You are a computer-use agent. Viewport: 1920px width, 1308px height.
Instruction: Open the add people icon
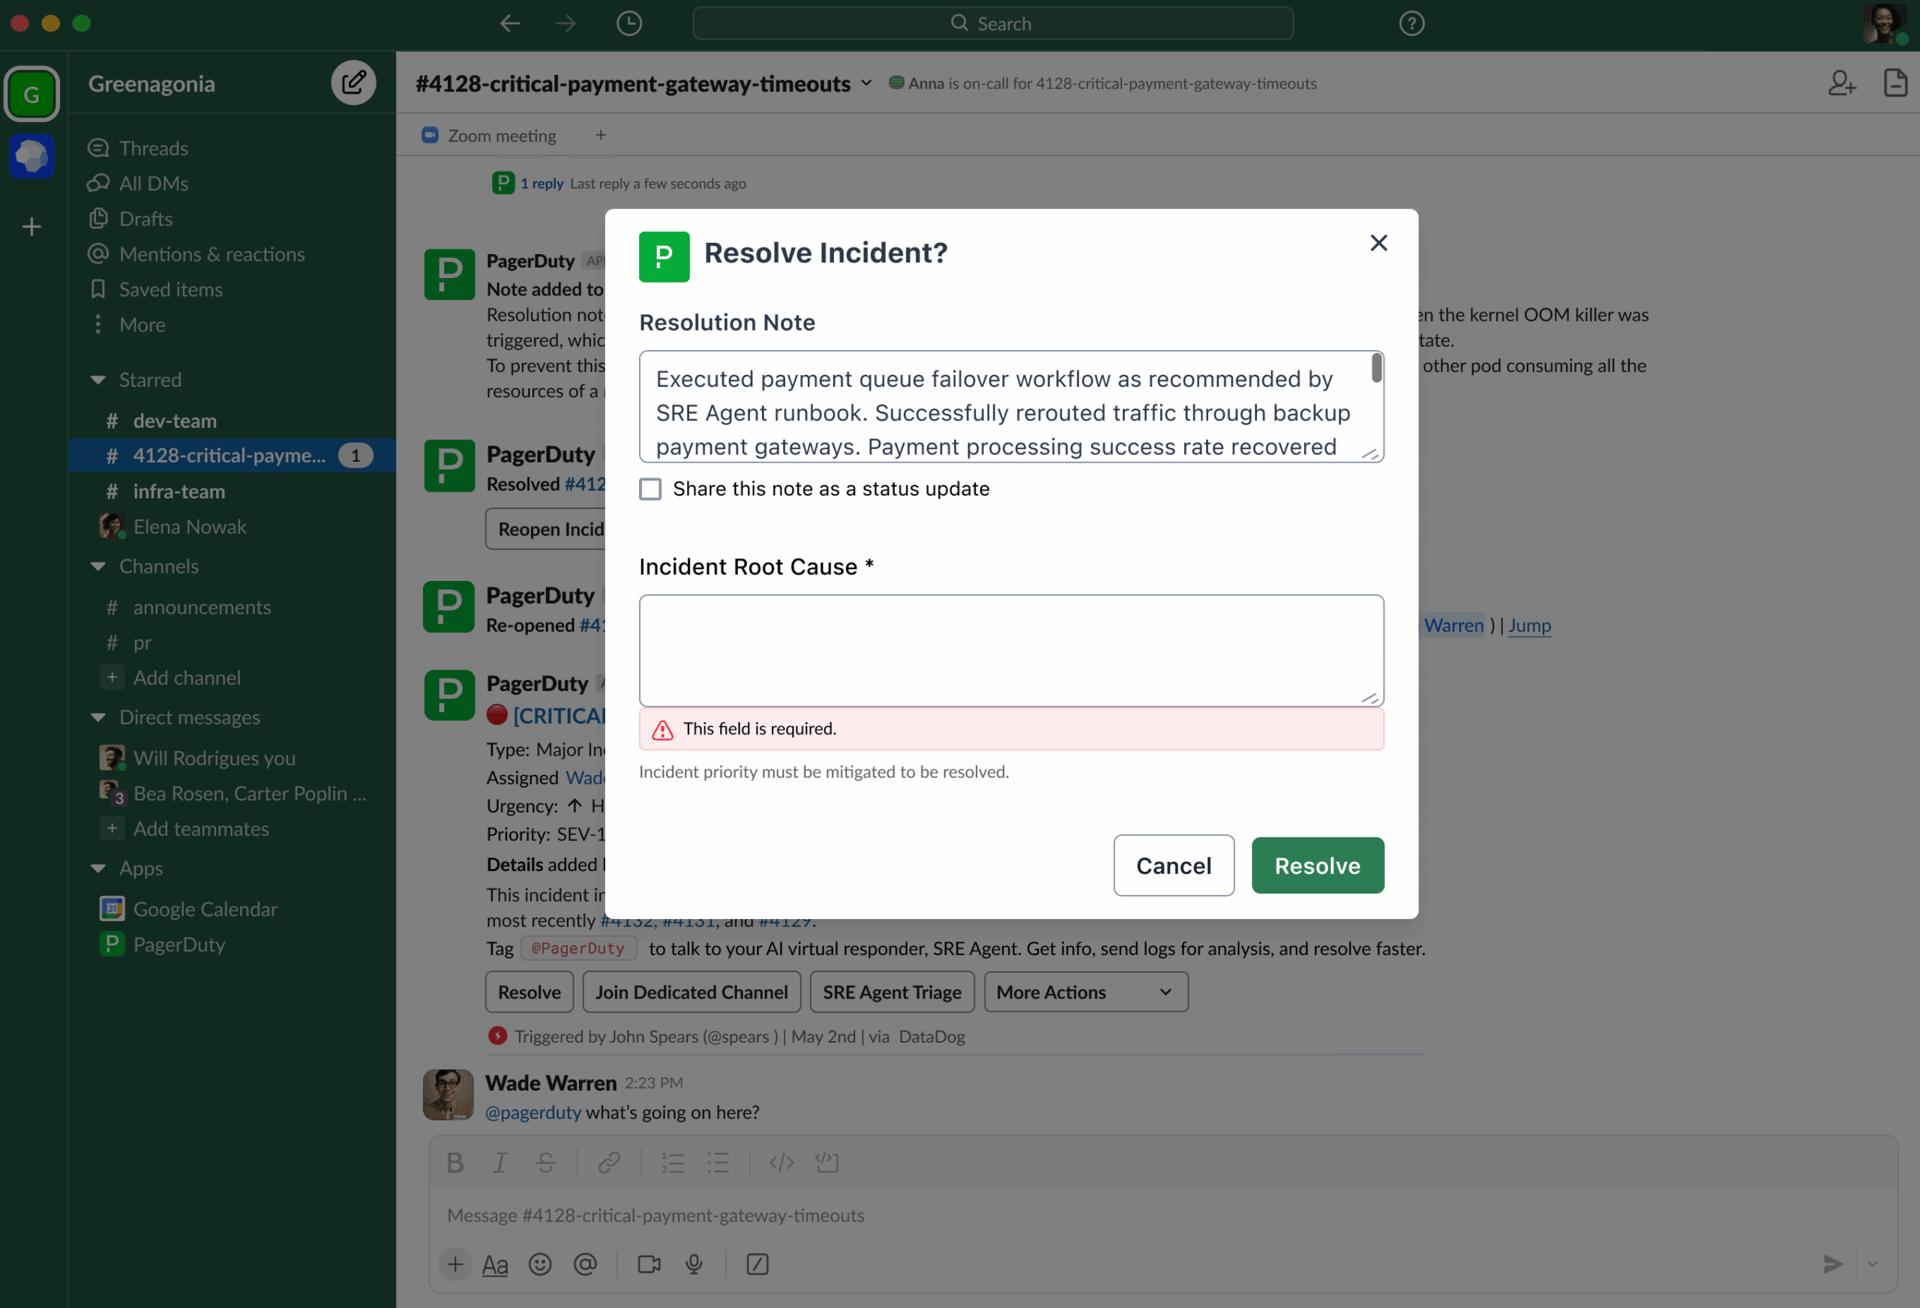point(1841,83)
